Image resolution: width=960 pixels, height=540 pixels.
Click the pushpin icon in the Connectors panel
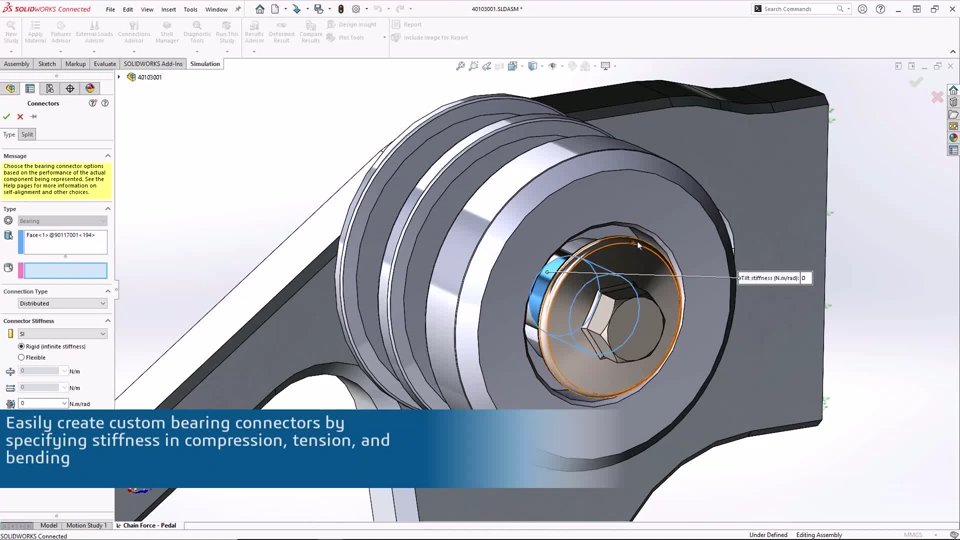(x=34, y=116)
